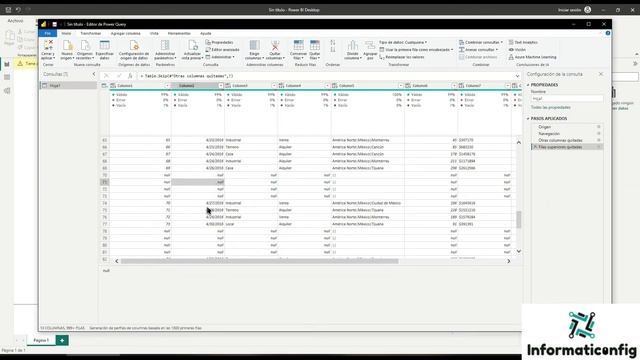Screen dimensions: 640x360
Task: Switch to the Vista tab
Action: pyautogui.click(x=154, y=33)
